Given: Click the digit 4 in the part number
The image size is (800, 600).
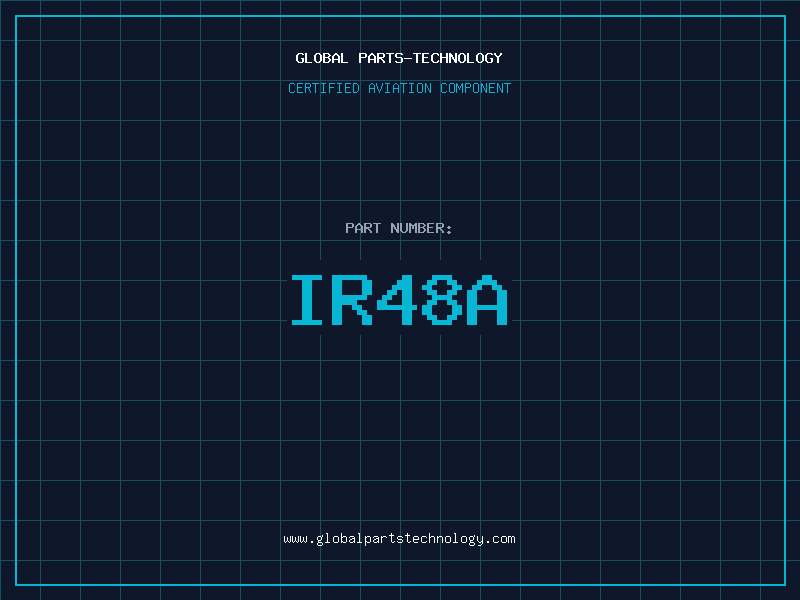Looking at the screenshot, I should point(399,300).
